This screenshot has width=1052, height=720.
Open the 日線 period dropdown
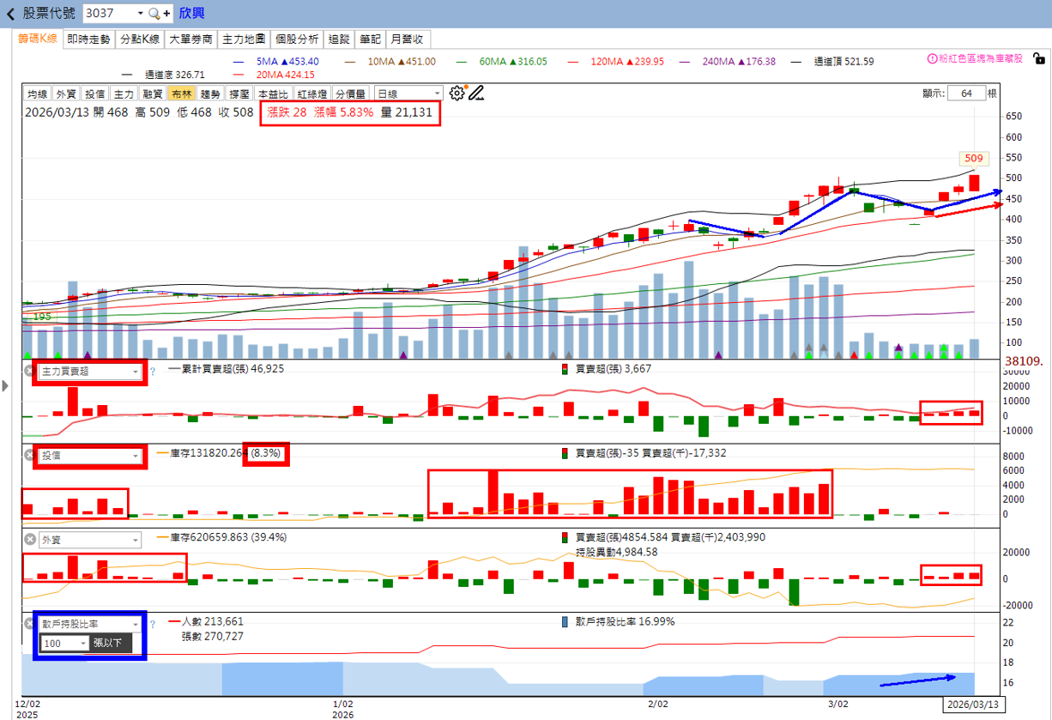tap(409, 94)
